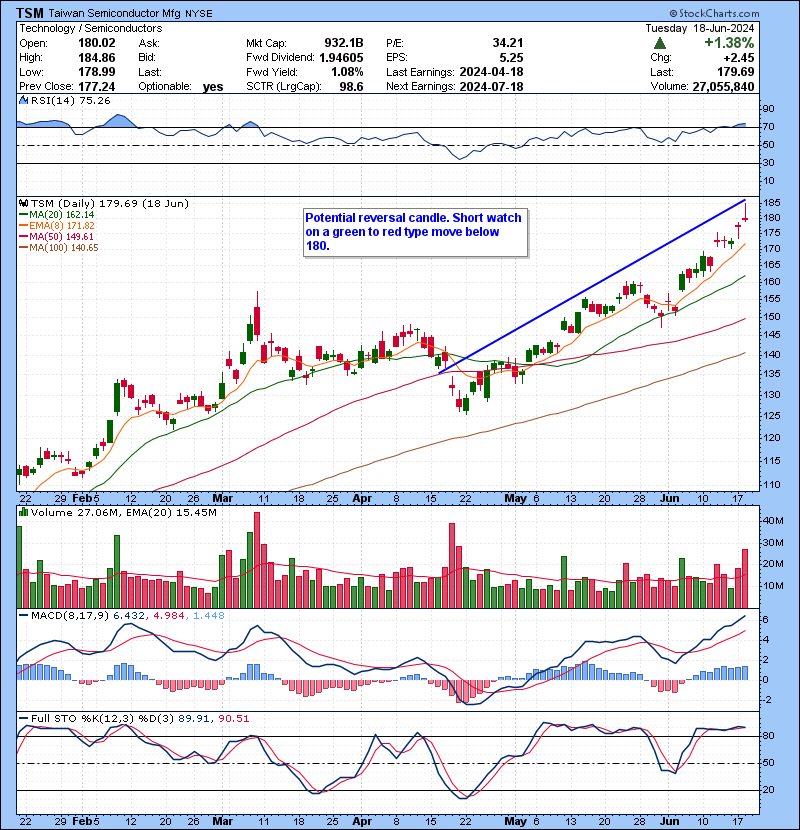Click the latest red candle near 180
This screenshot has width=800, height=830.
tap(745, 212)
